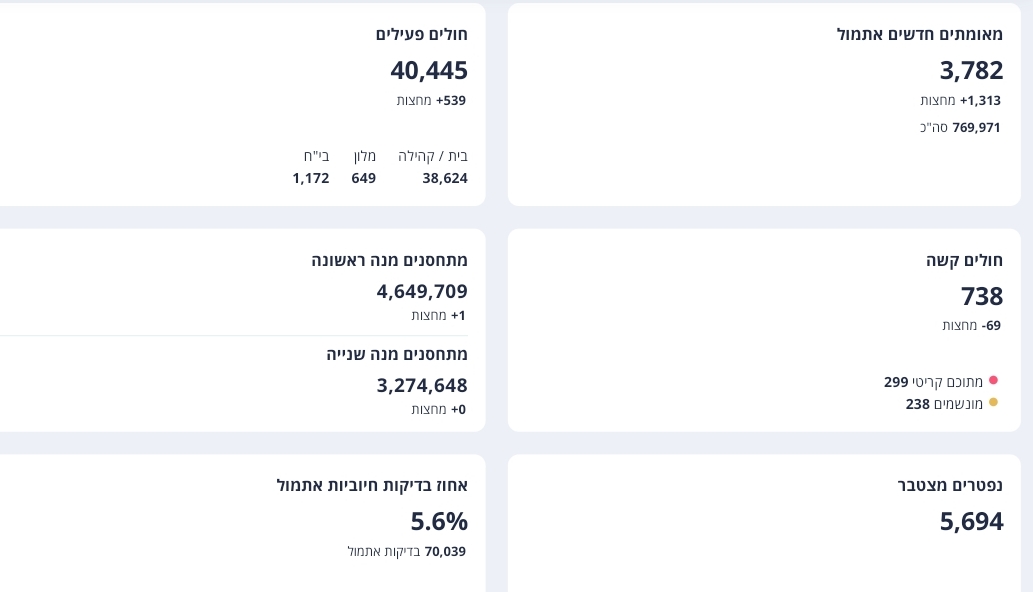The height and width of the screenshot is (592, 1033).
Task: Select the 738 severe patients number
Action: [981, 296]
